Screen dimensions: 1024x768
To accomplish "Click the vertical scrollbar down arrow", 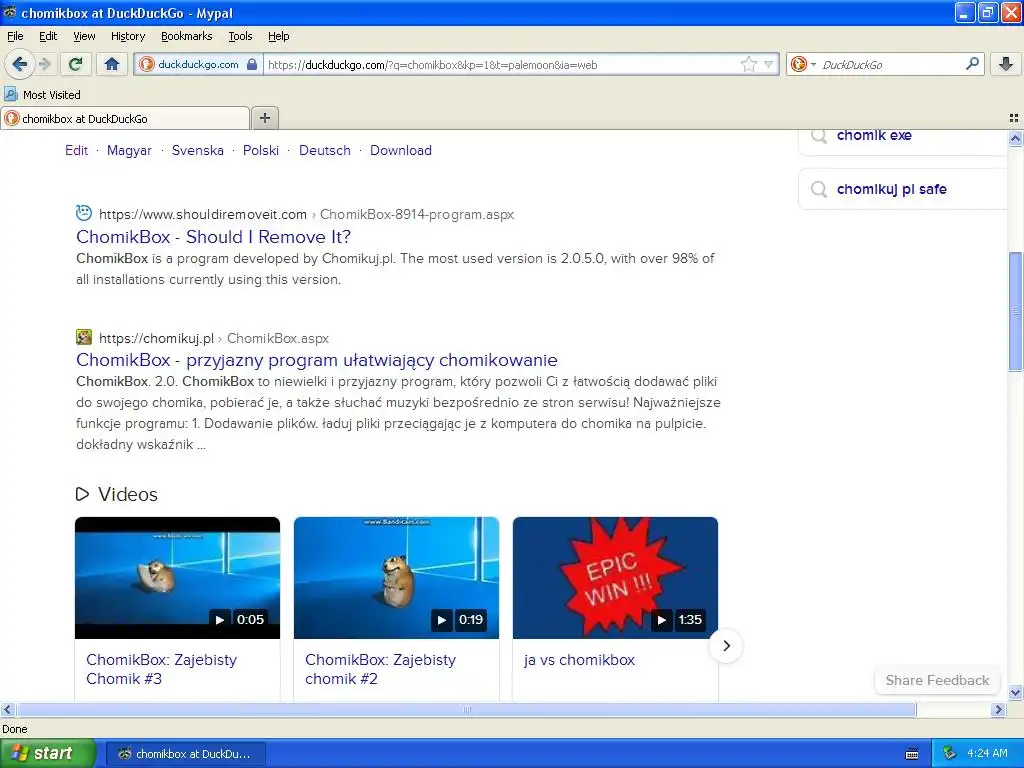I will 1015,692.
